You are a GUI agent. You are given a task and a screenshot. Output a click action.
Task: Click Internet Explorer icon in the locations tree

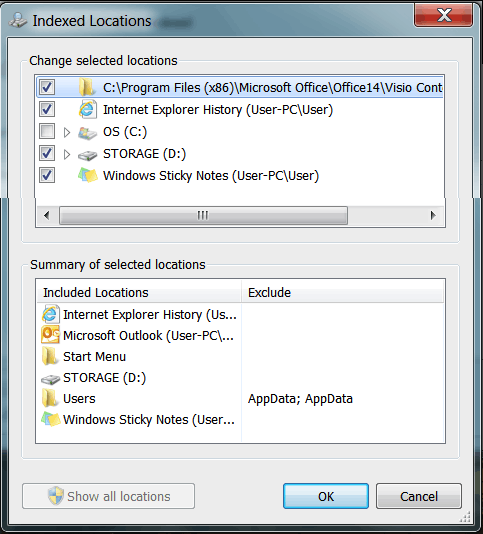point(87,109)
